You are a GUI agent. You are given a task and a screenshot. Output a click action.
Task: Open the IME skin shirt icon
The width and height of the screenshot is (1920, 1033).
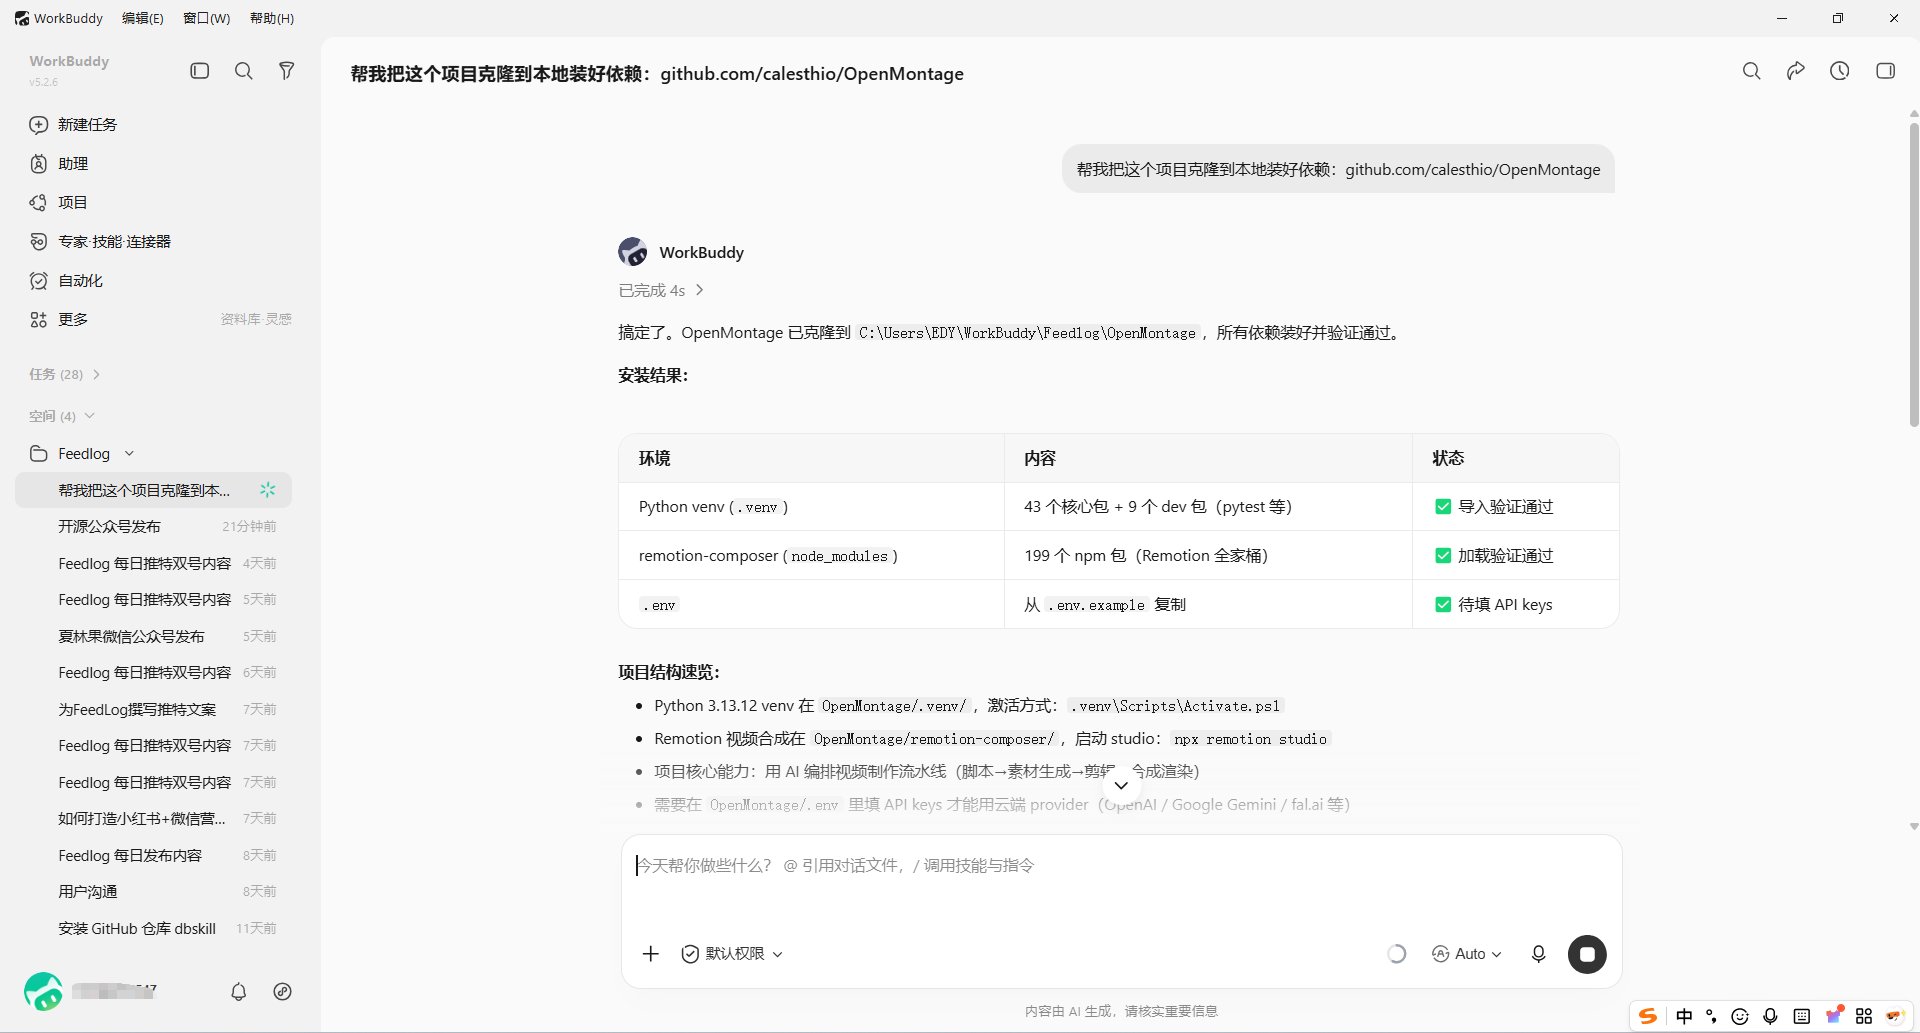point(1834,1016)
